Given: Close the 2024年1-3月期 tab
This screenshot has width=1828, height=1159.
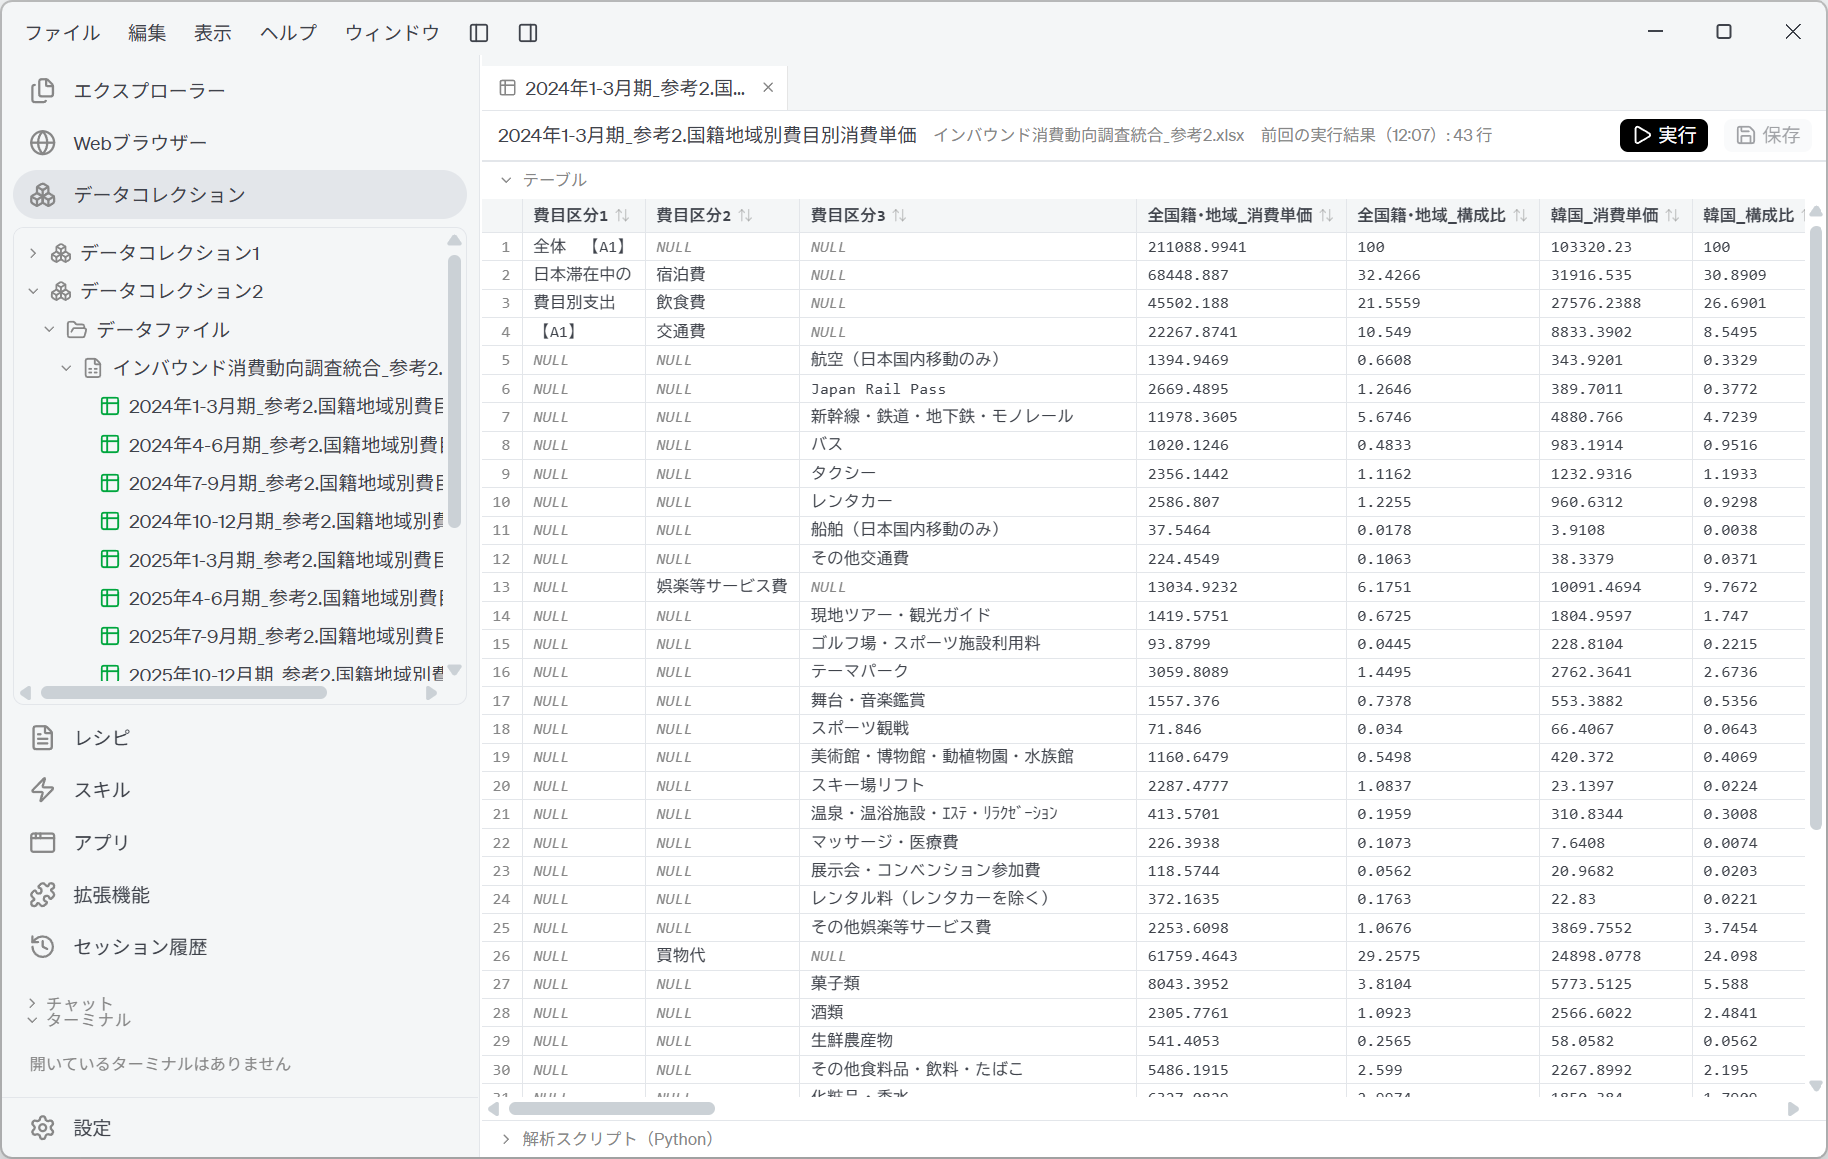Looking at the screenshot, I should click(x=768, y=88).
